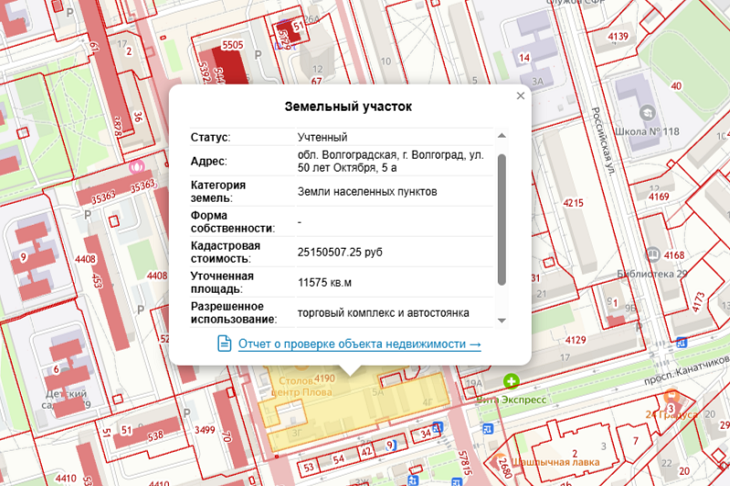
Task: Click the bus stop icon right of parcel 34
Action: pos(437,427)
